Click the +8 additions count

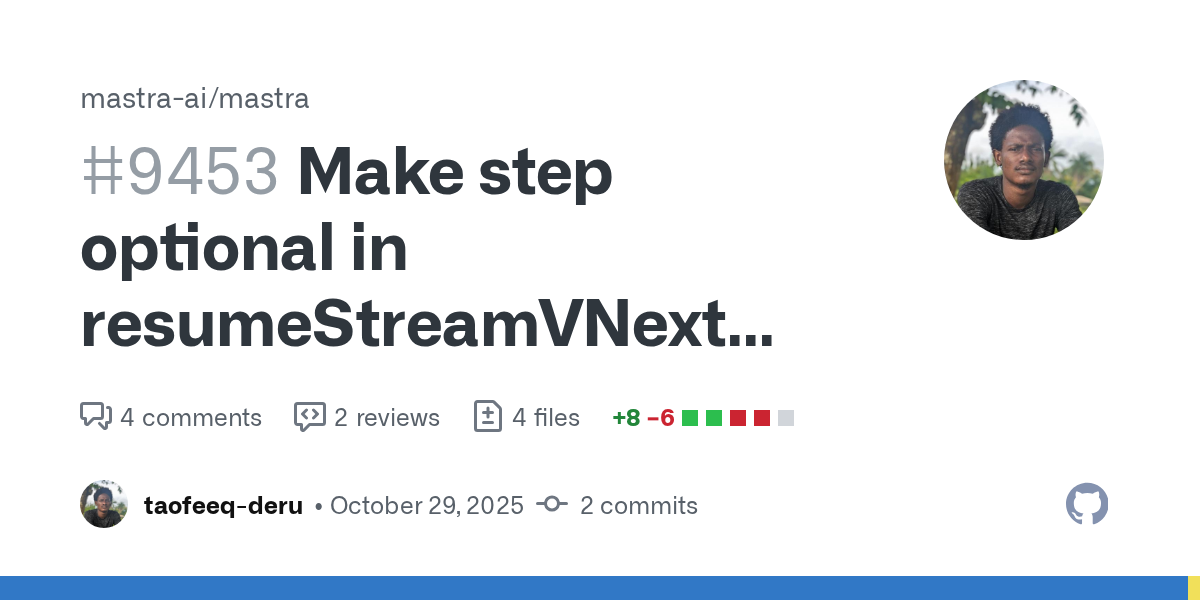click(x=626, y=418)
